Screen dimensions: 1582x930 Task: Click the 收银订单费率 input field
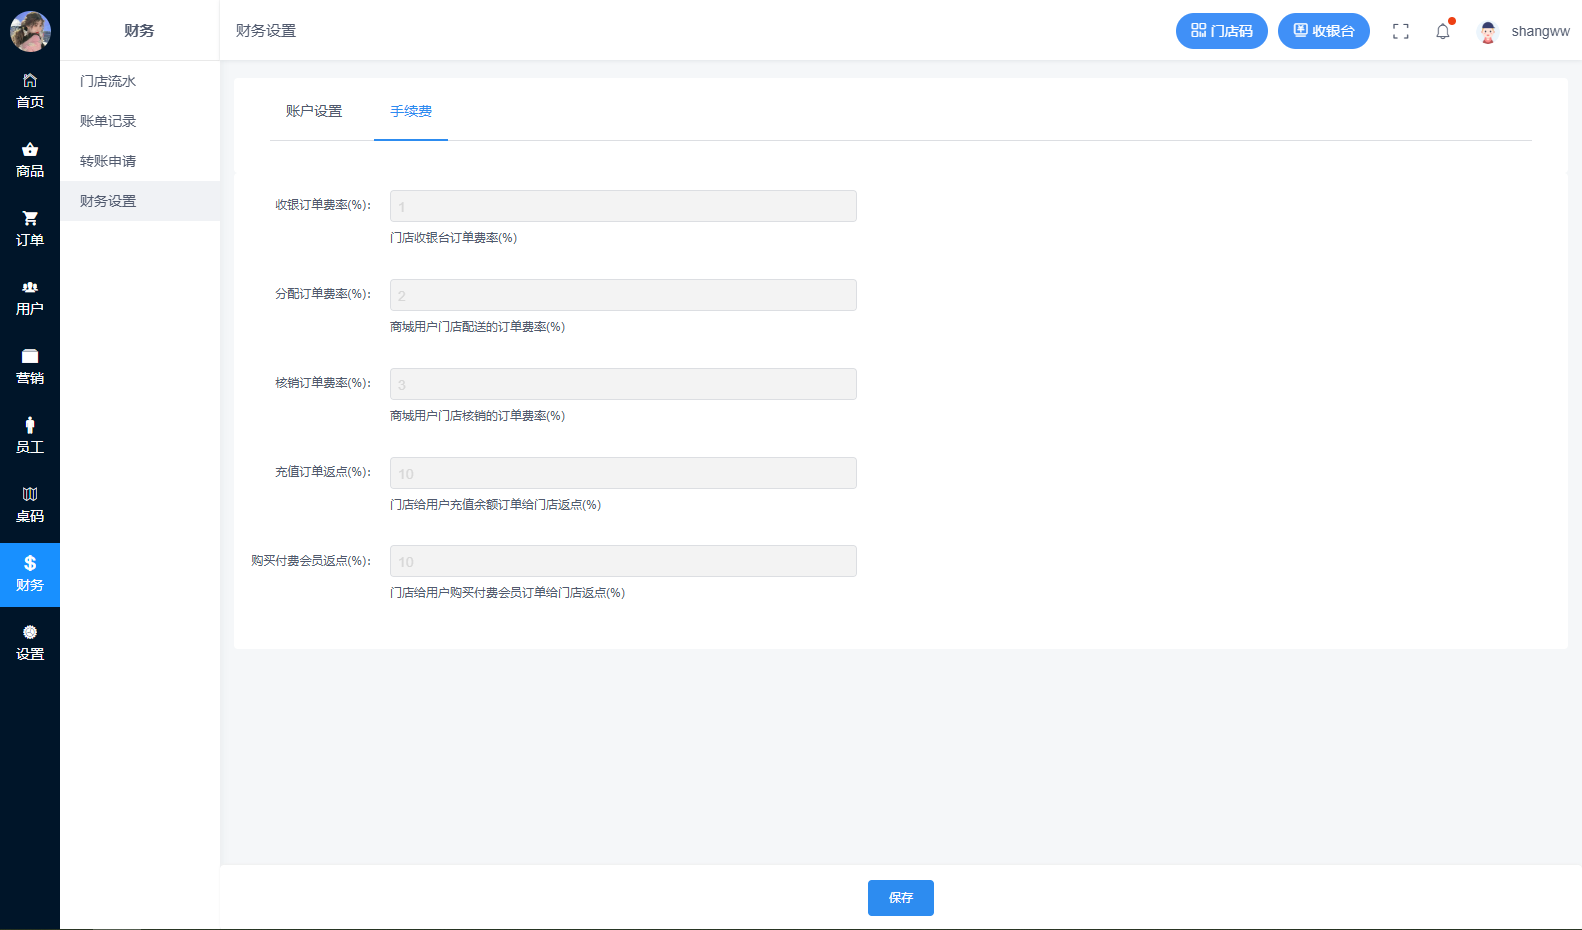pos(623,206)
